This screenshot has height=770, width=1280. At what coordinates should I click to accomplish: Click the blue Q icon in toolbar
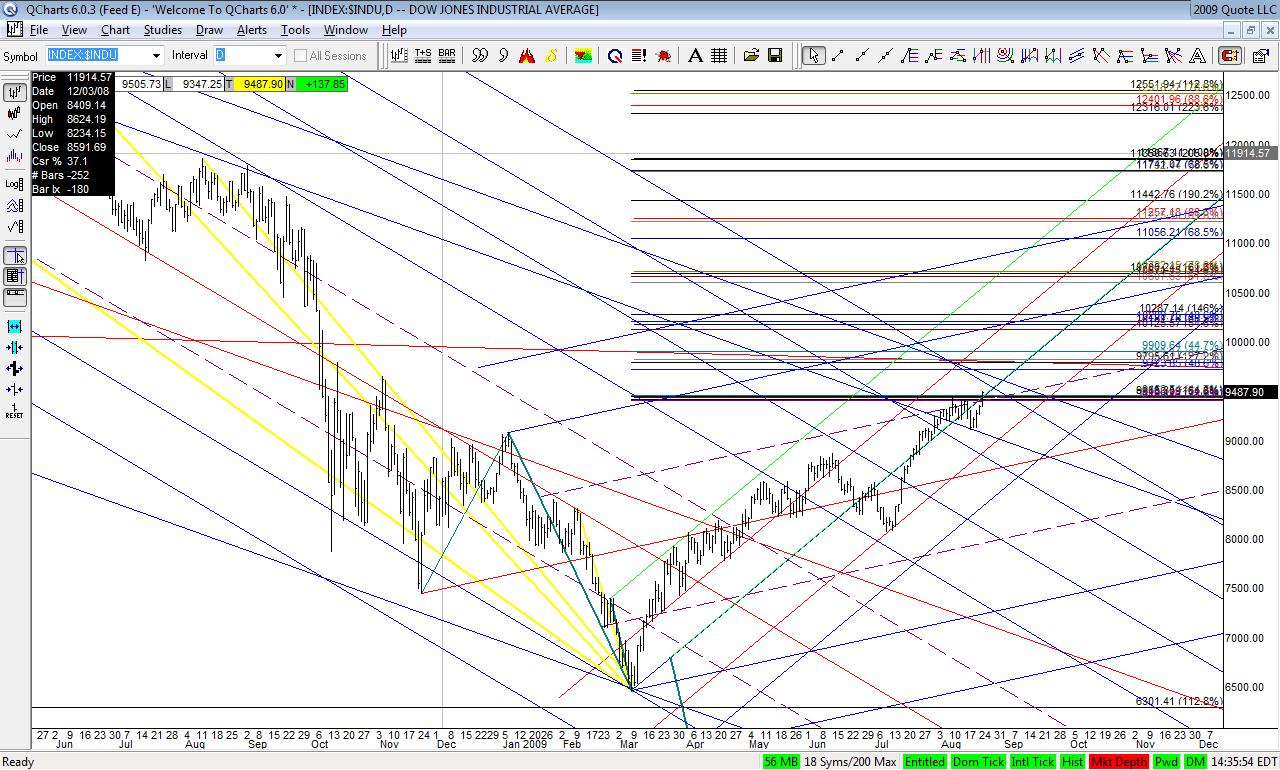pyautogui.click(x=615, y=55)
